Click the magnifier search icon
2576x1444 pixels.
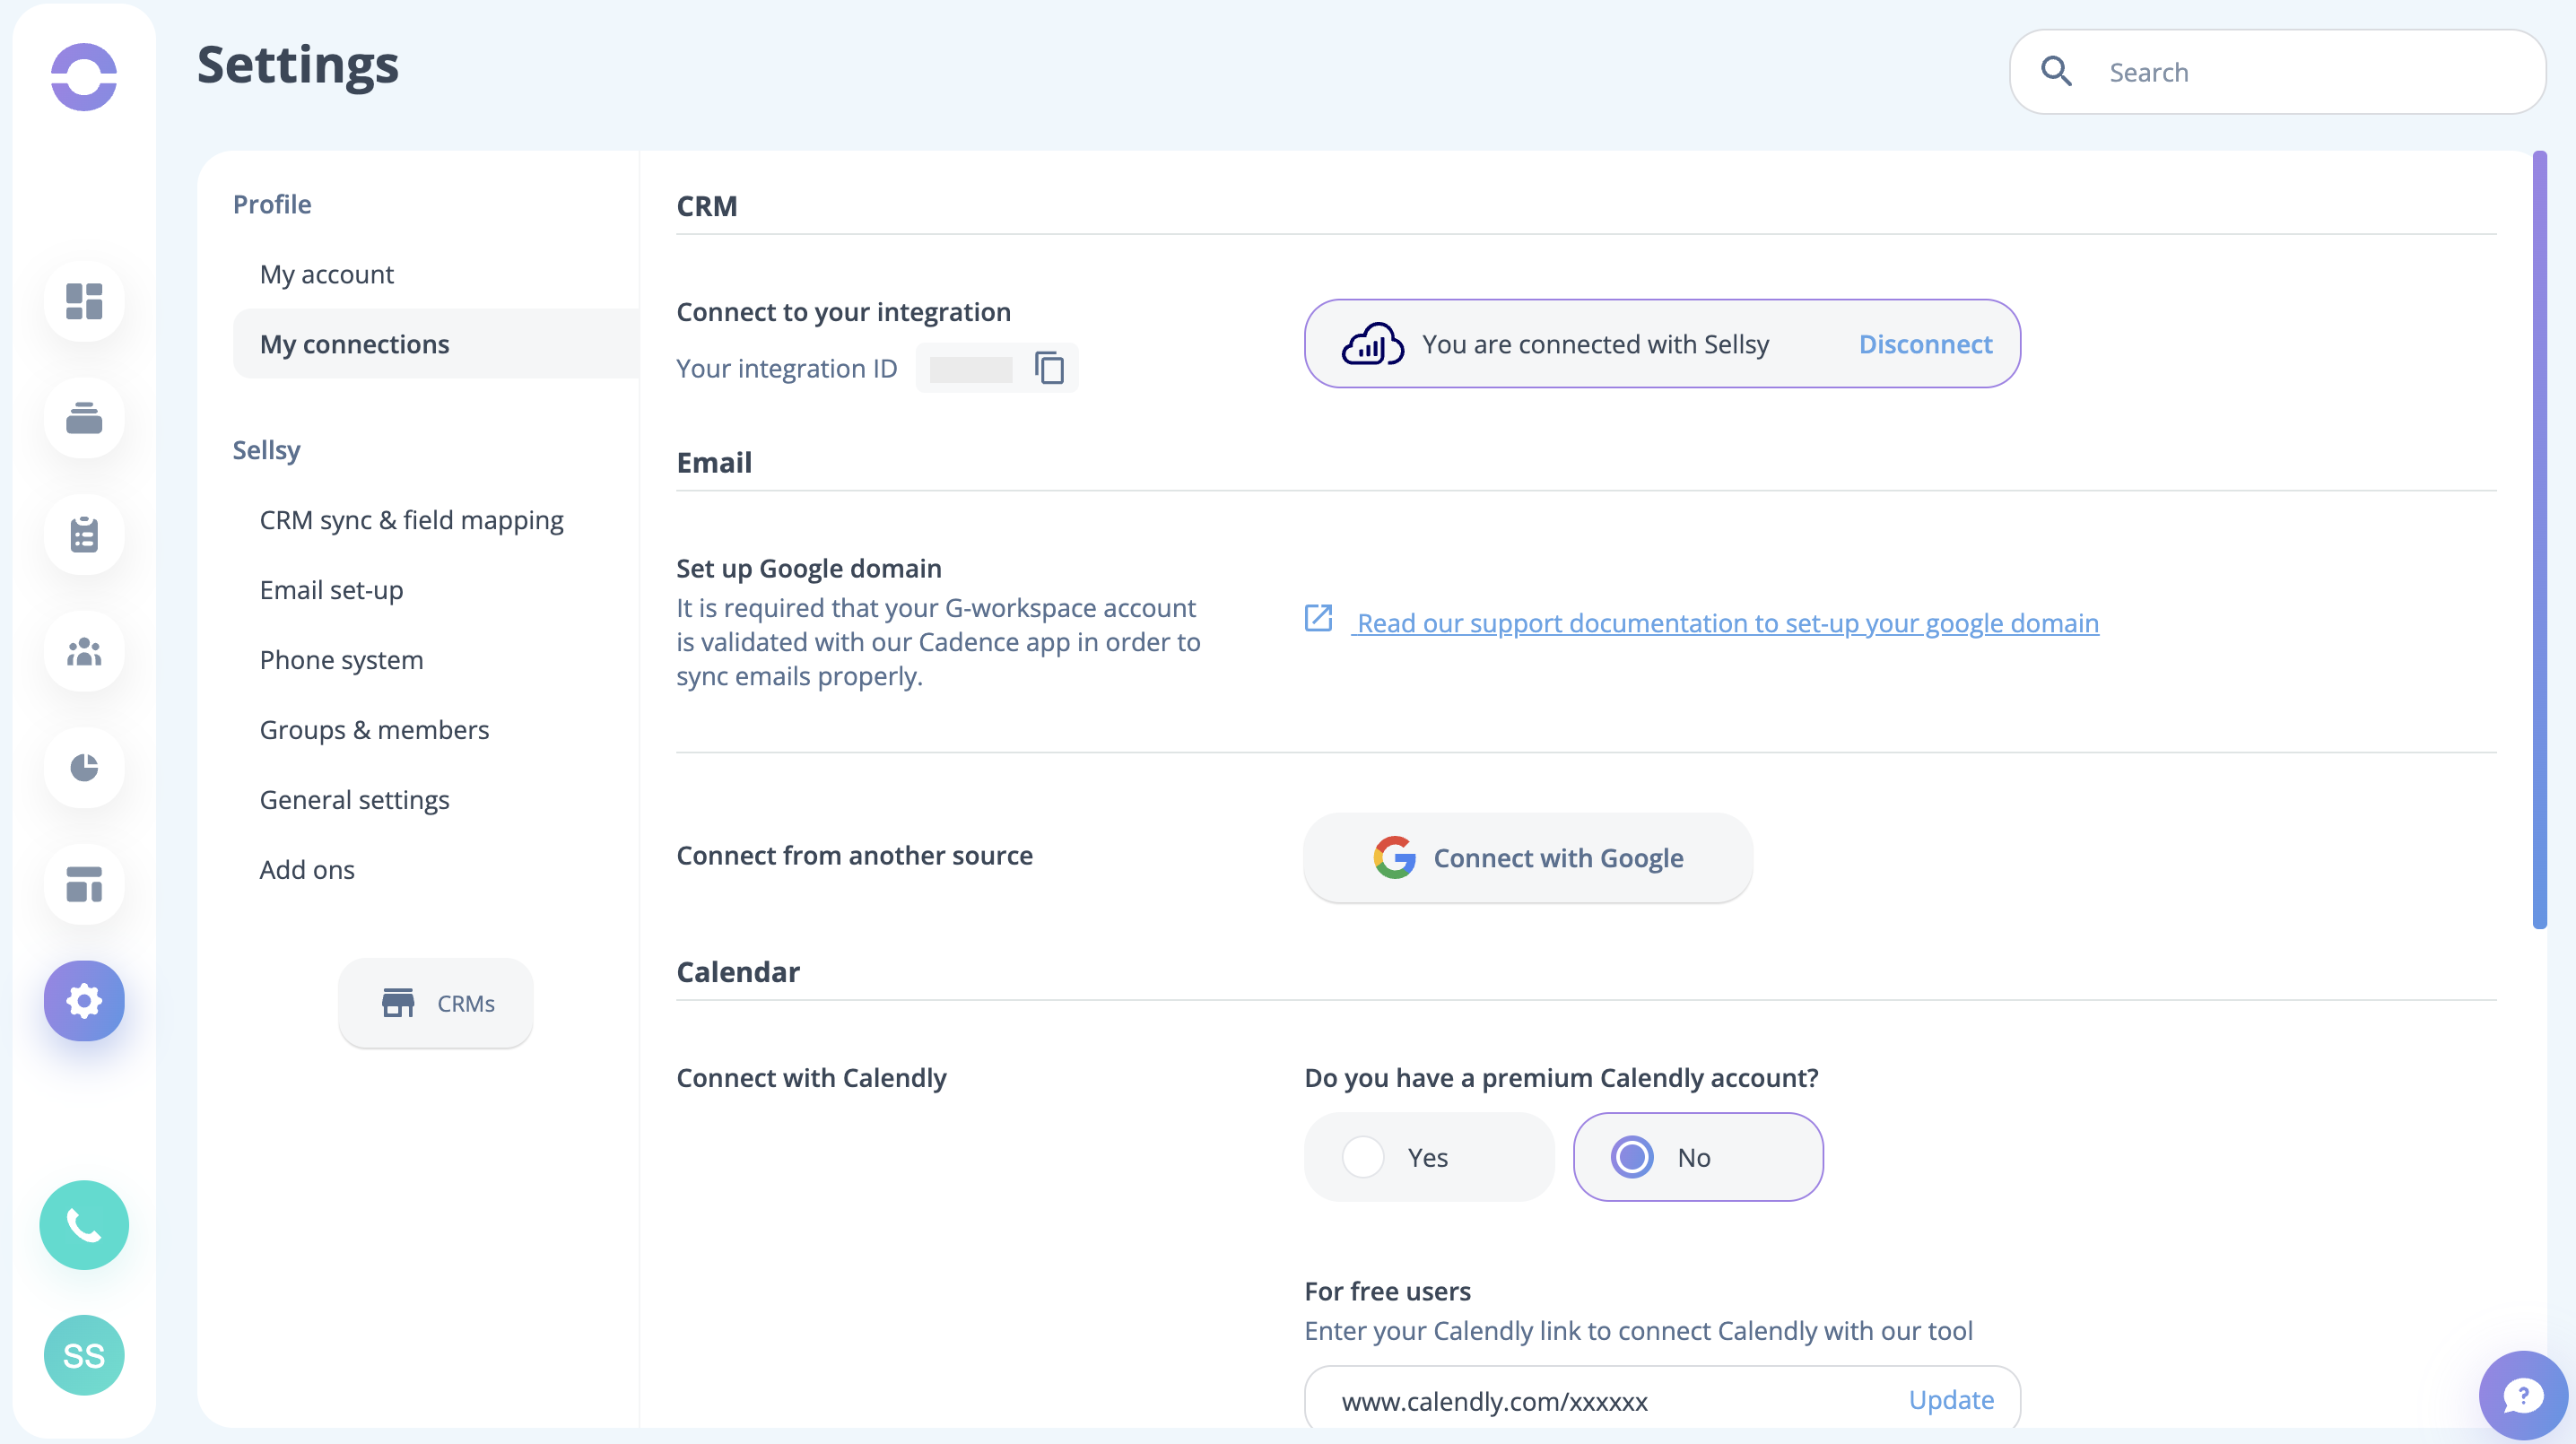click(2056, 72)
